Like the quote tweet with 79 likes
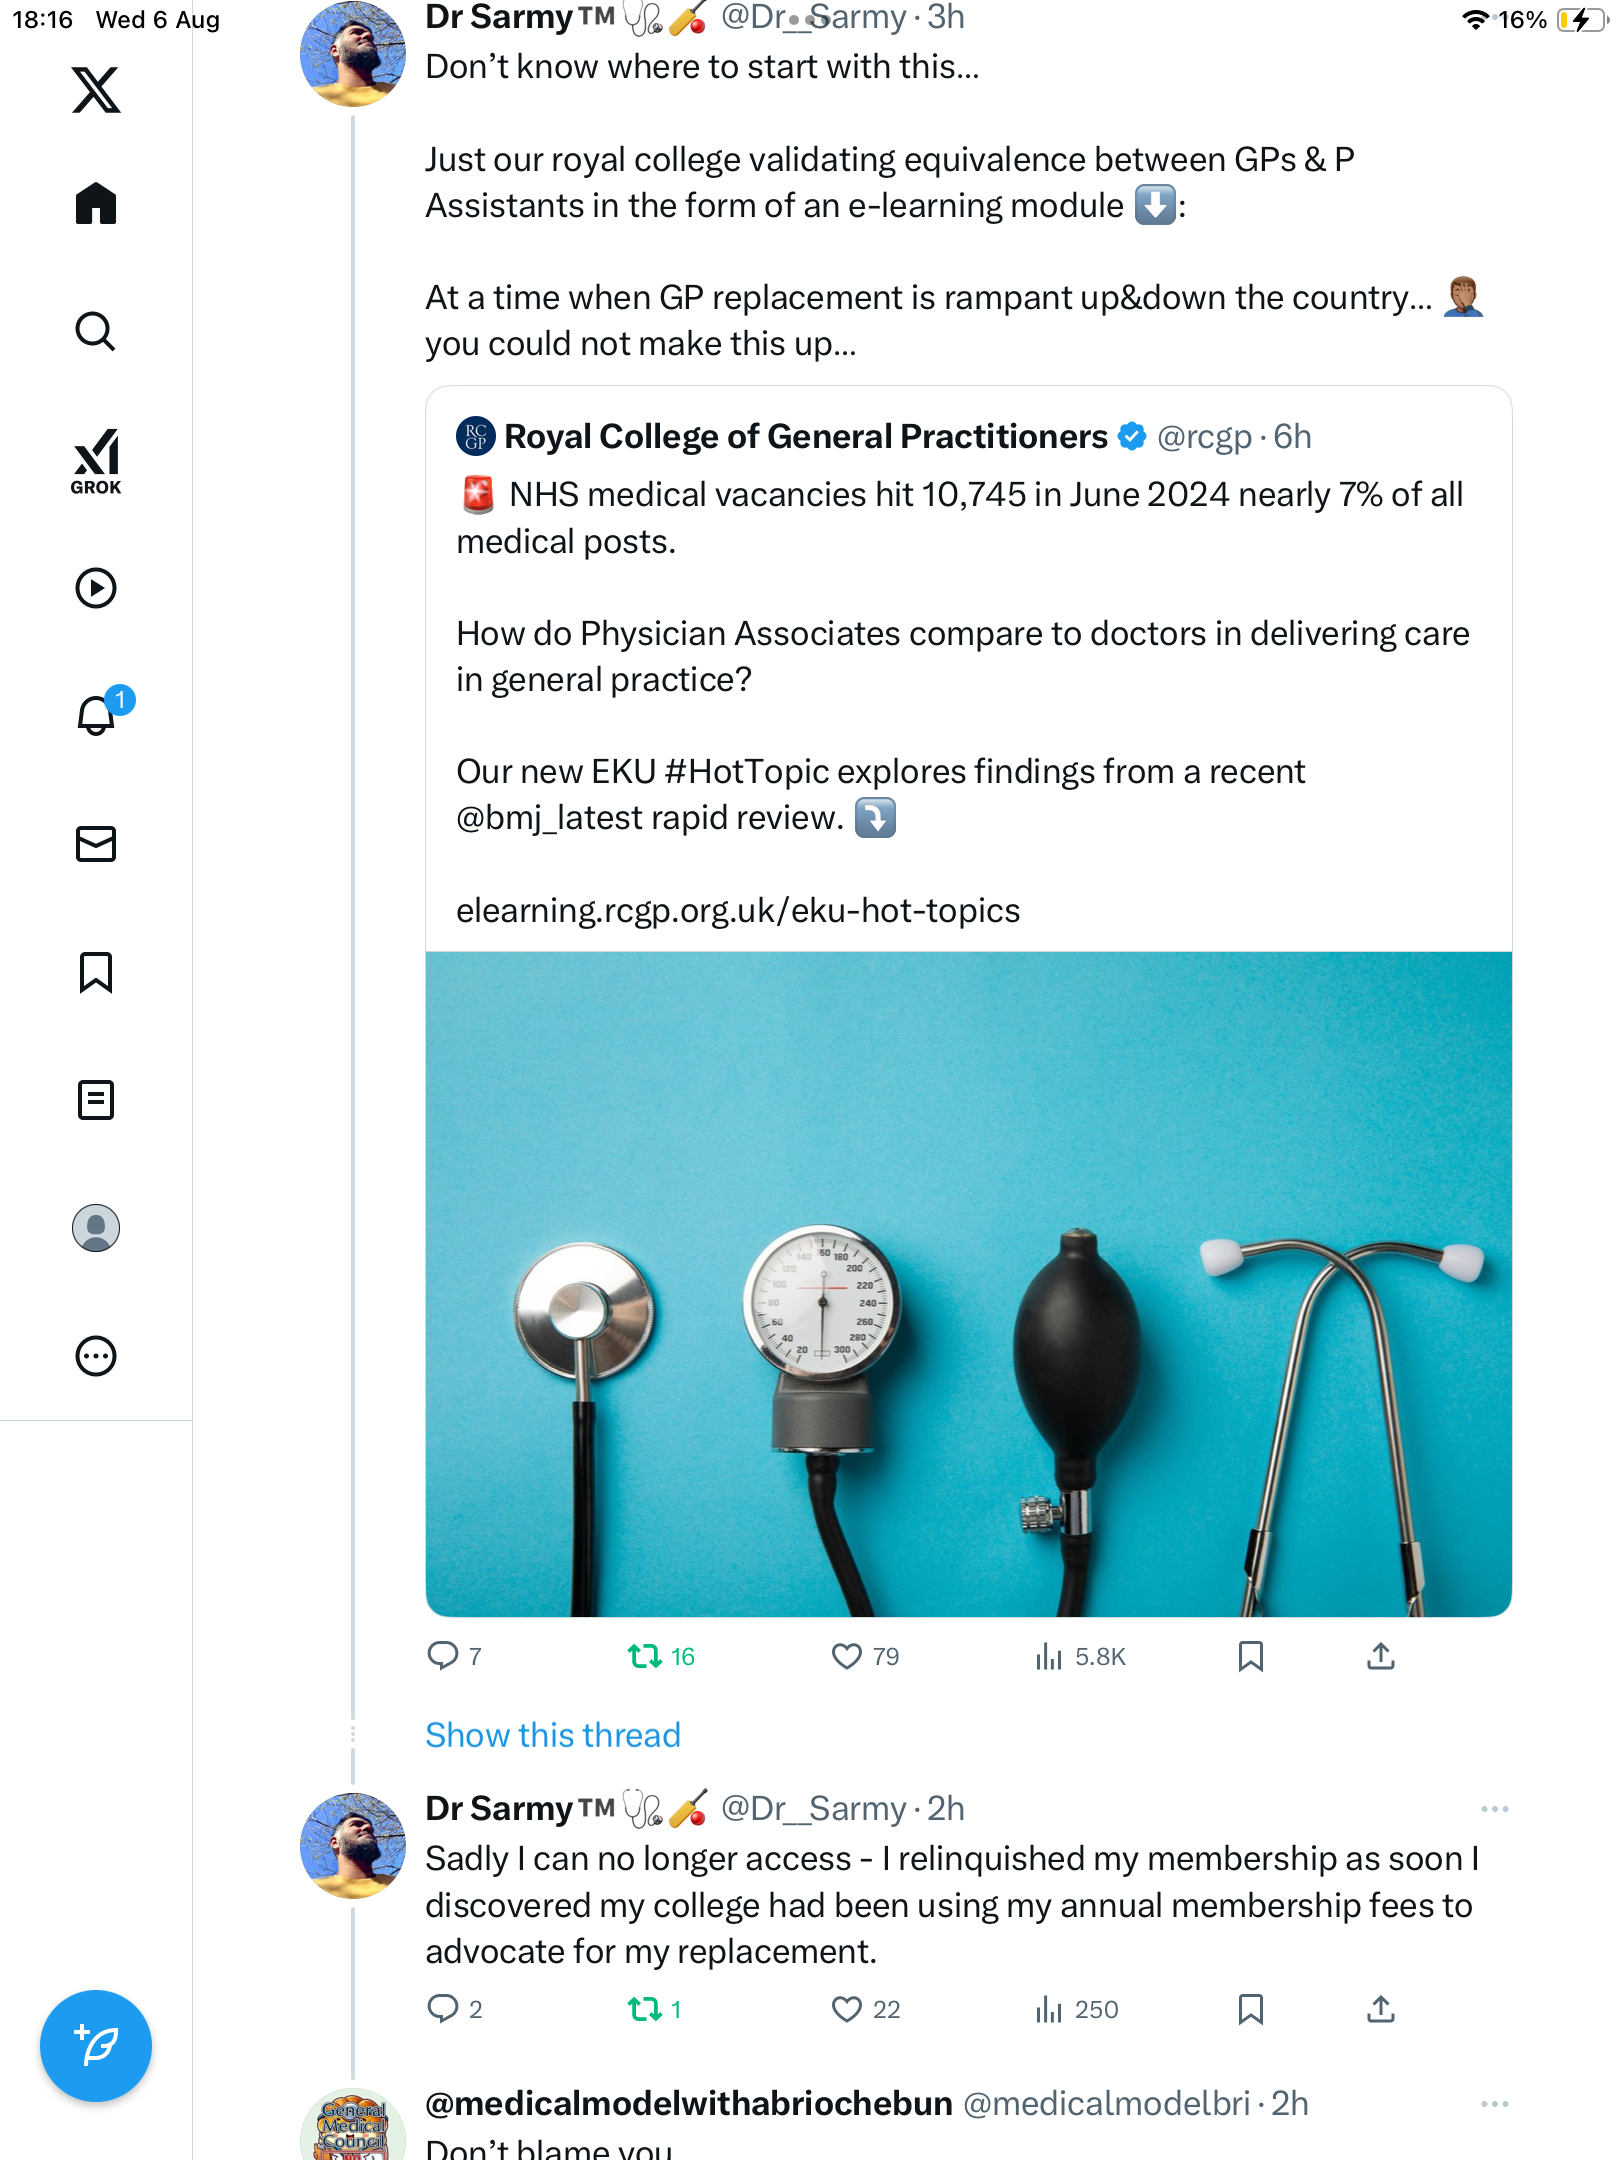The image size is (1620, 2160). [846, 1657]
